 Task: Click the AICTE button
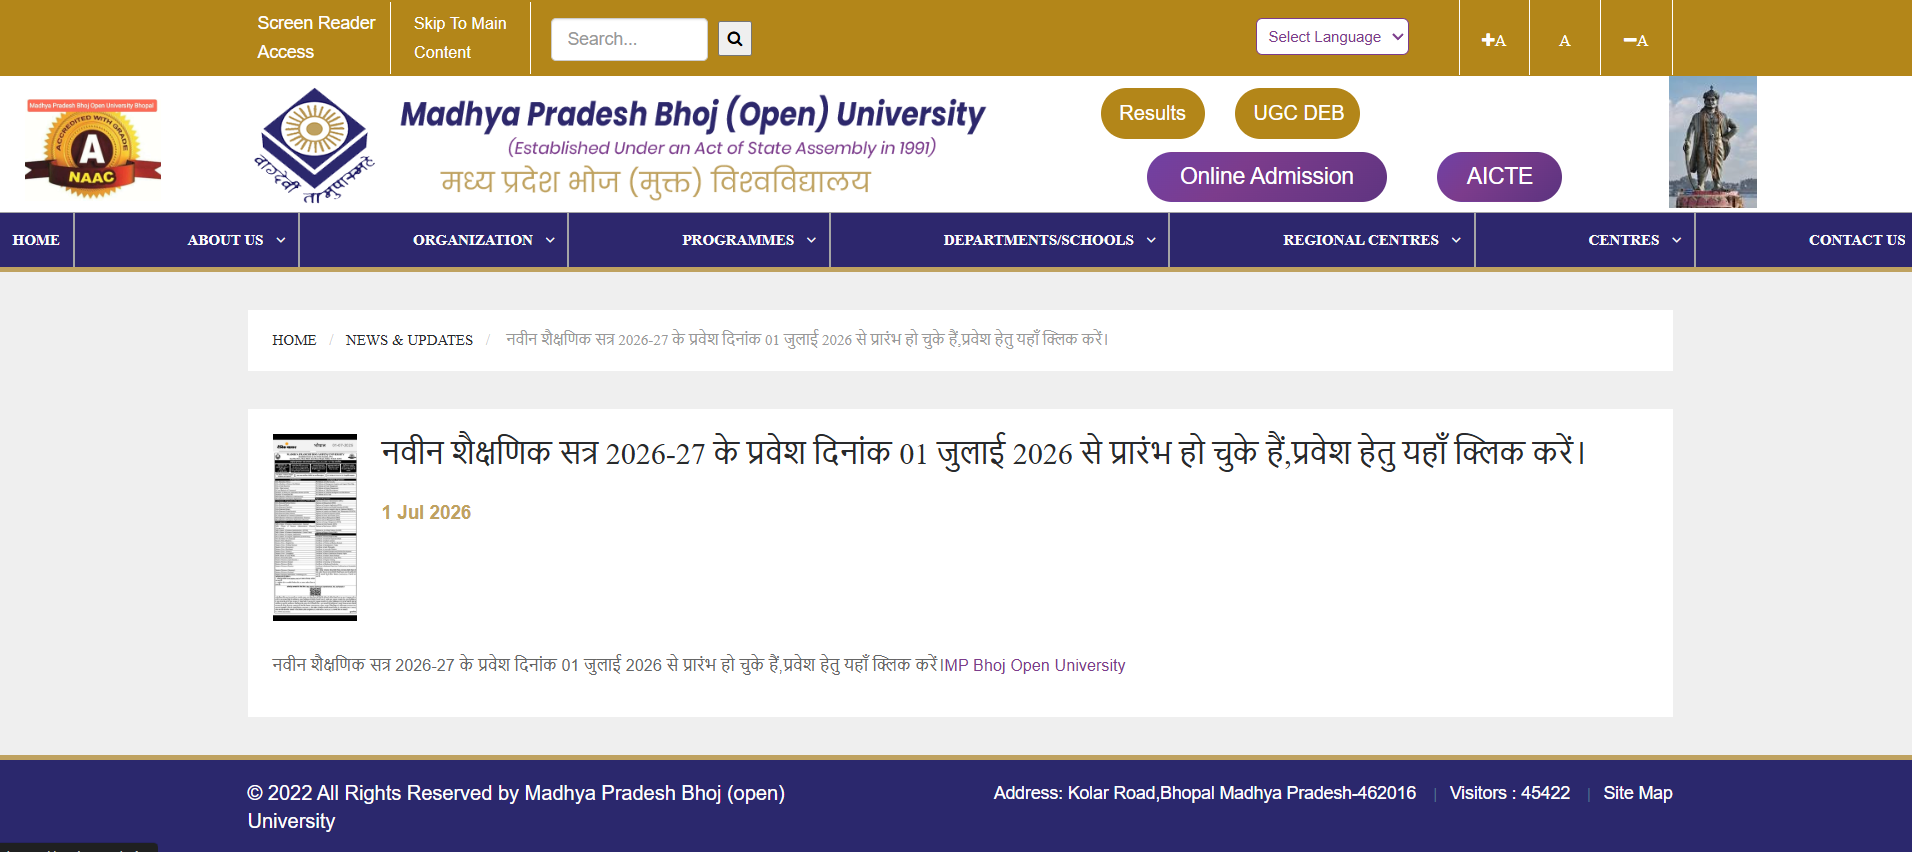[x=1499, y=177]
